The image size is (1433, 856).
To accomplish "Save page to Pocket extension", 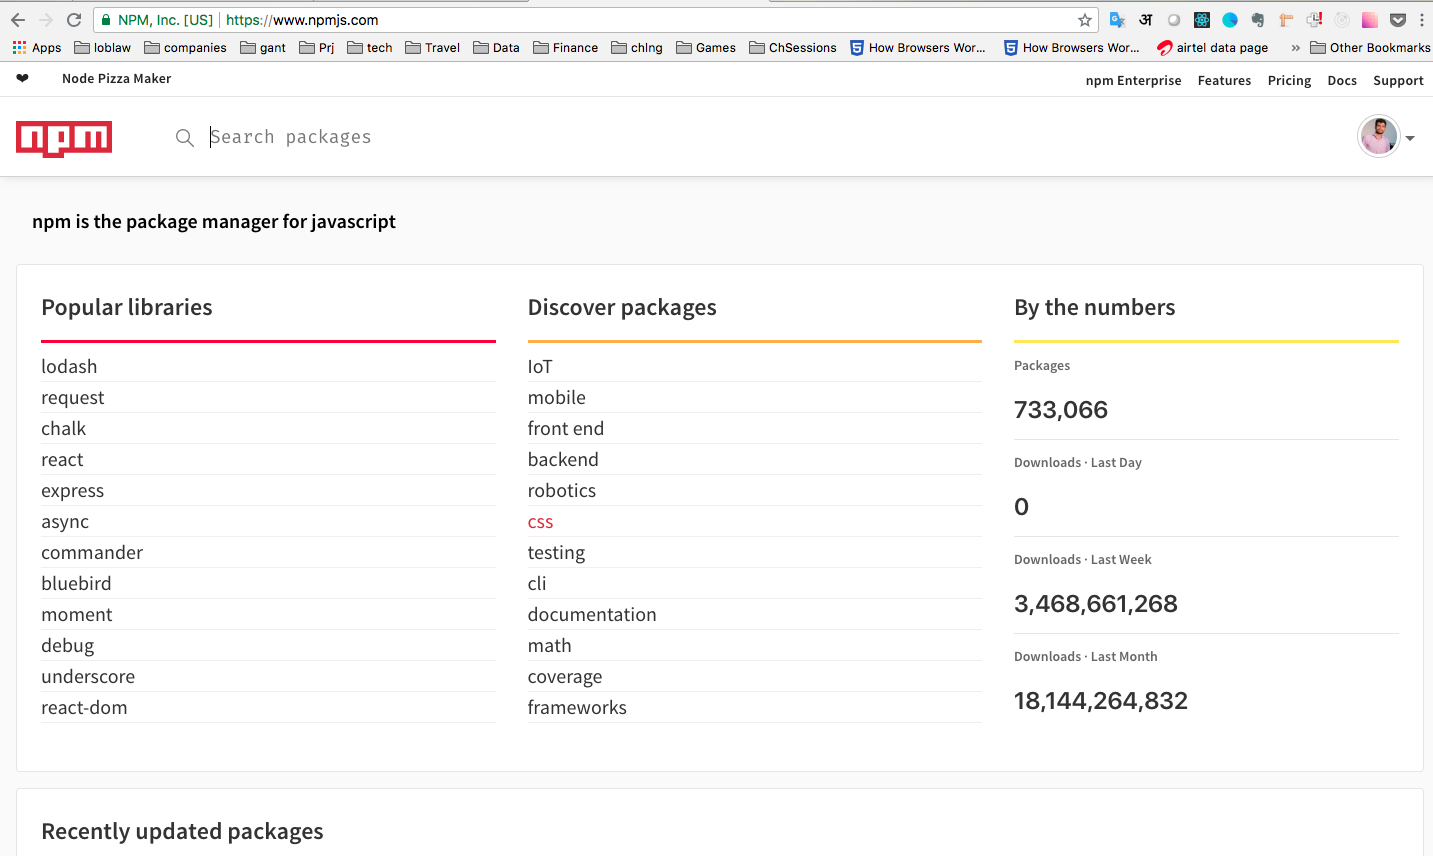I will point(1398,20).
